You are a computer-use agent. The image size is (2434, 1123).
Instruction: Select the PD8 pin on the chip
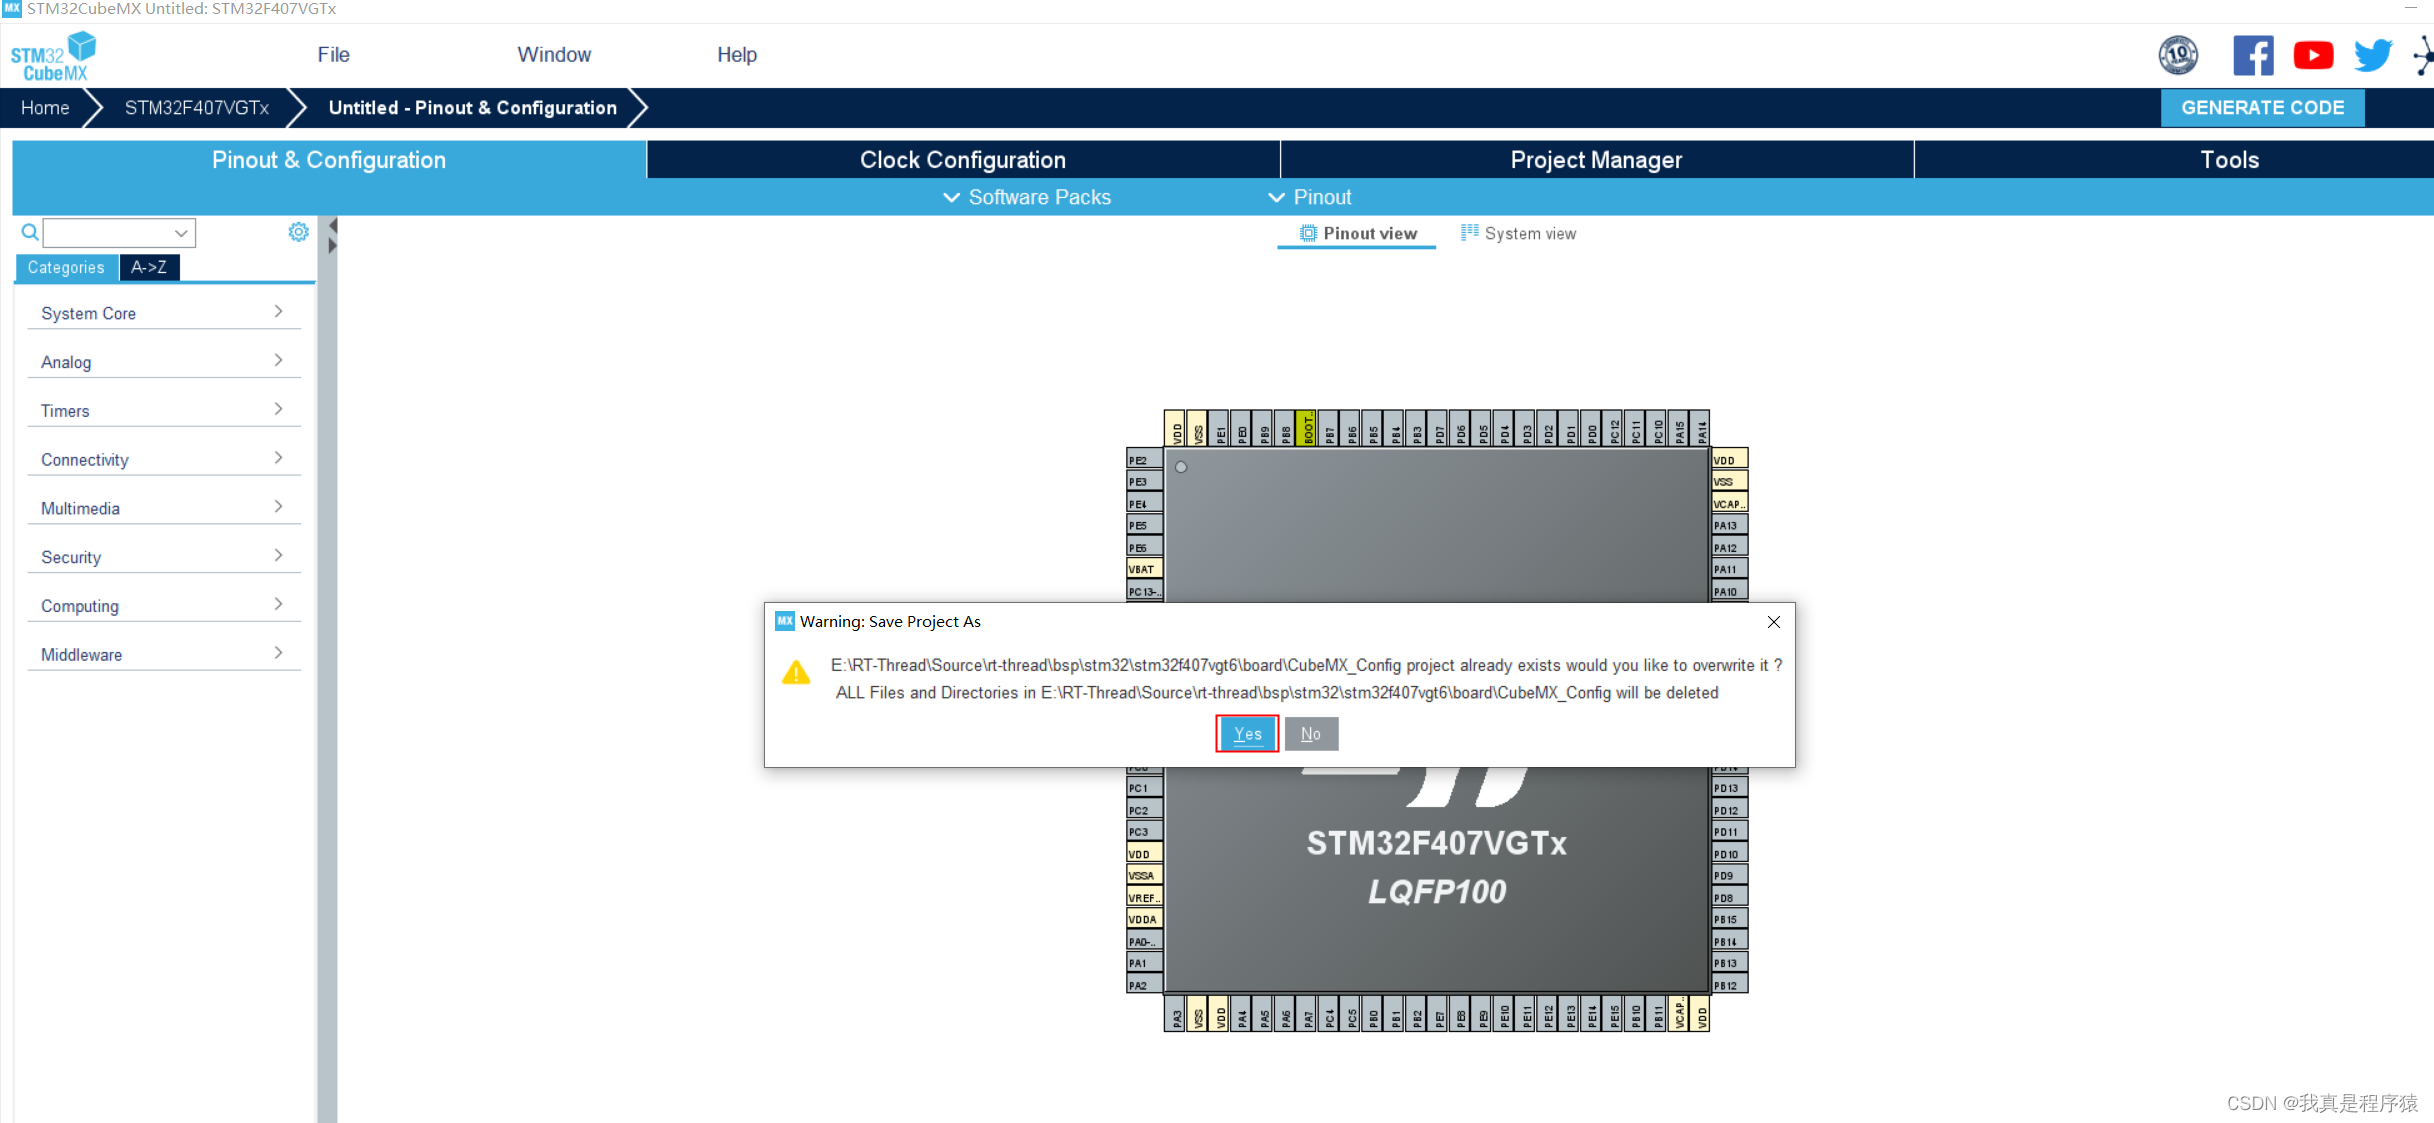(x=1729, y=897)
